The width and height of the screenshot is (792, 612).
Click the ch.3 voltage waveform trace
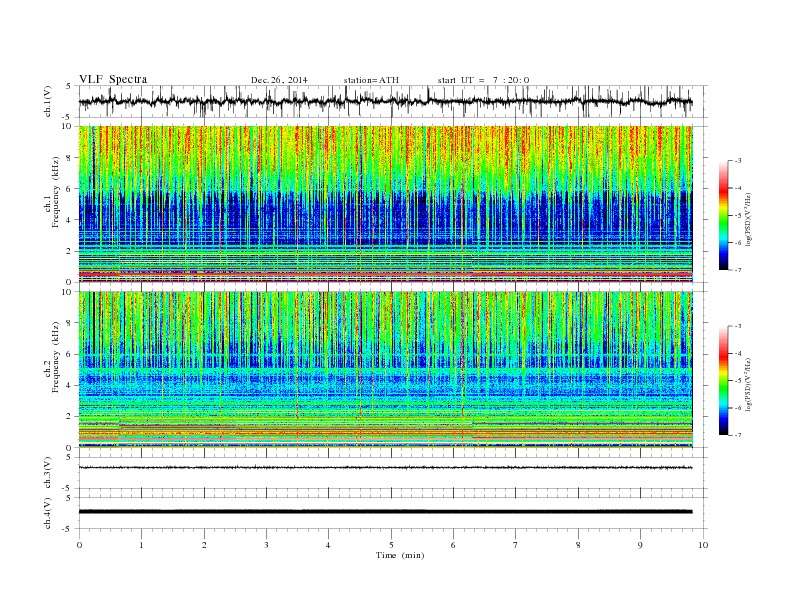click(x=385, y=468)
